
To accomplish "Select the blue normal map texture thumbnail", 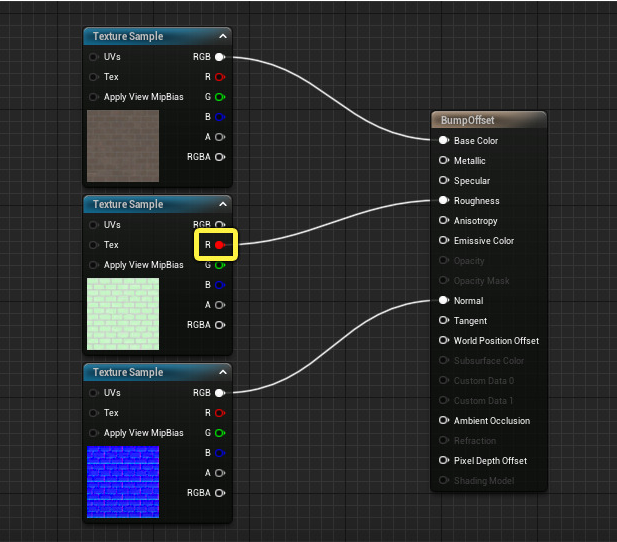I will (x=123, y=482).
